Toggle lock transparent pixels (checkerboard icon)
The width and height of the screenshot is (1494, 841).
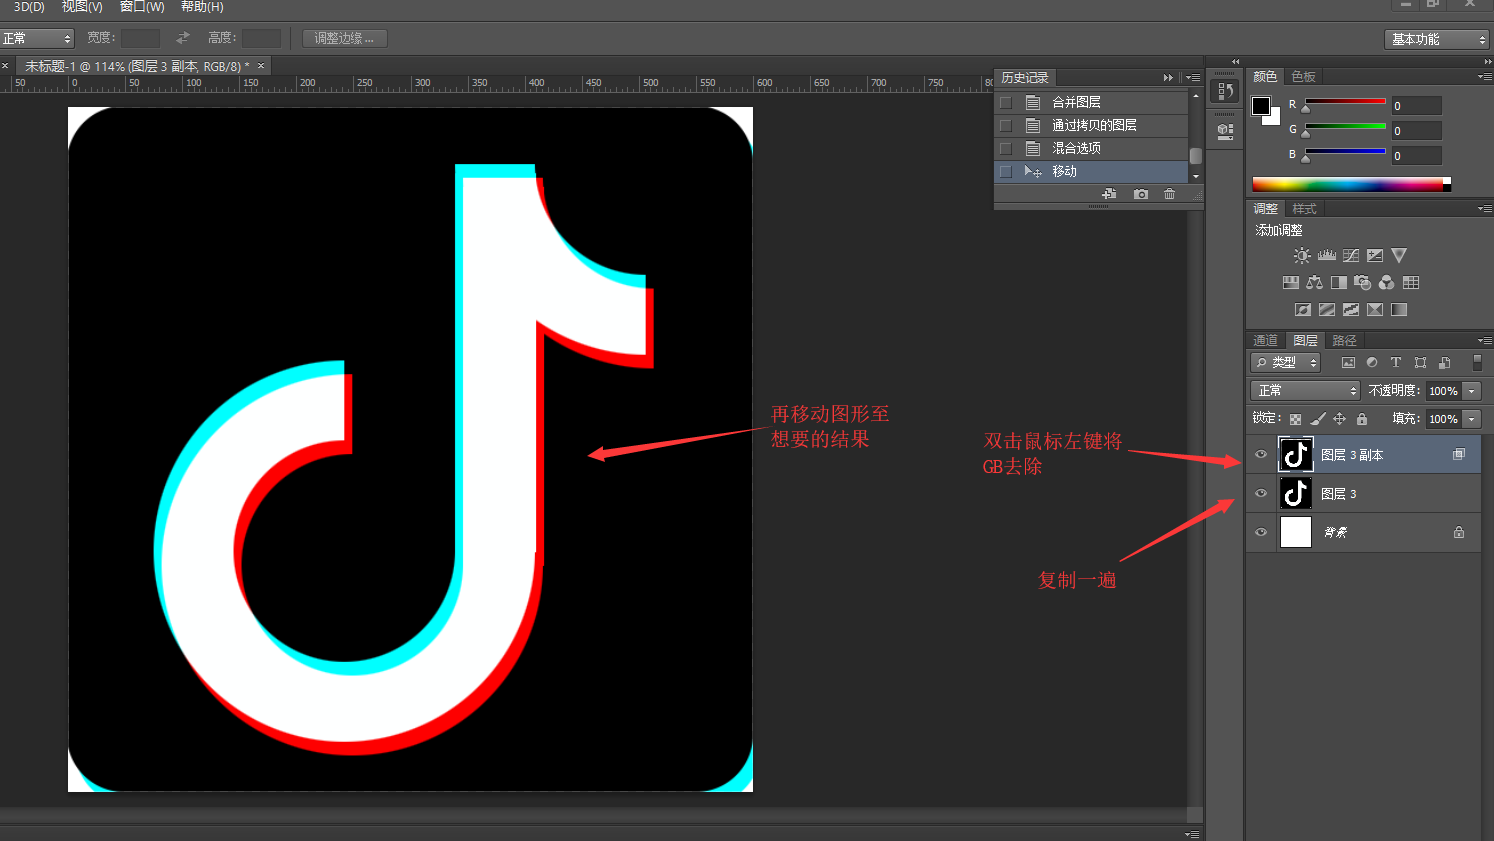[1296, 419]
